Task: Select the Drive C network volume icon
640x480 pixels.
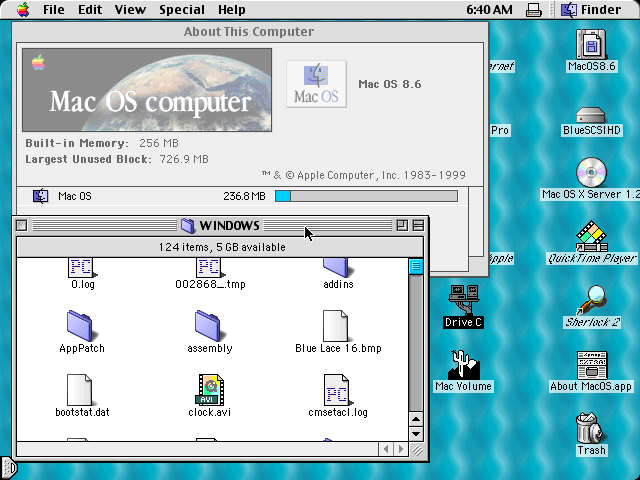Action: click(x=463, y=300)
